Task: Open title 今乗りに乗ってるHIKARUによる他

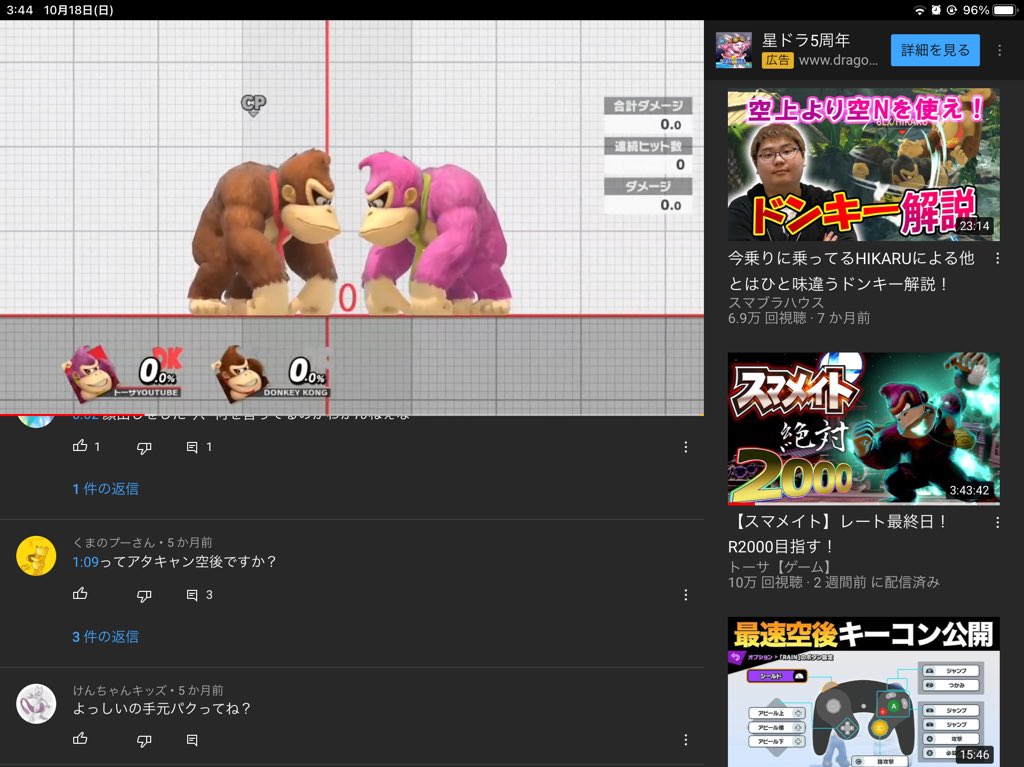Action: [851, 259]
